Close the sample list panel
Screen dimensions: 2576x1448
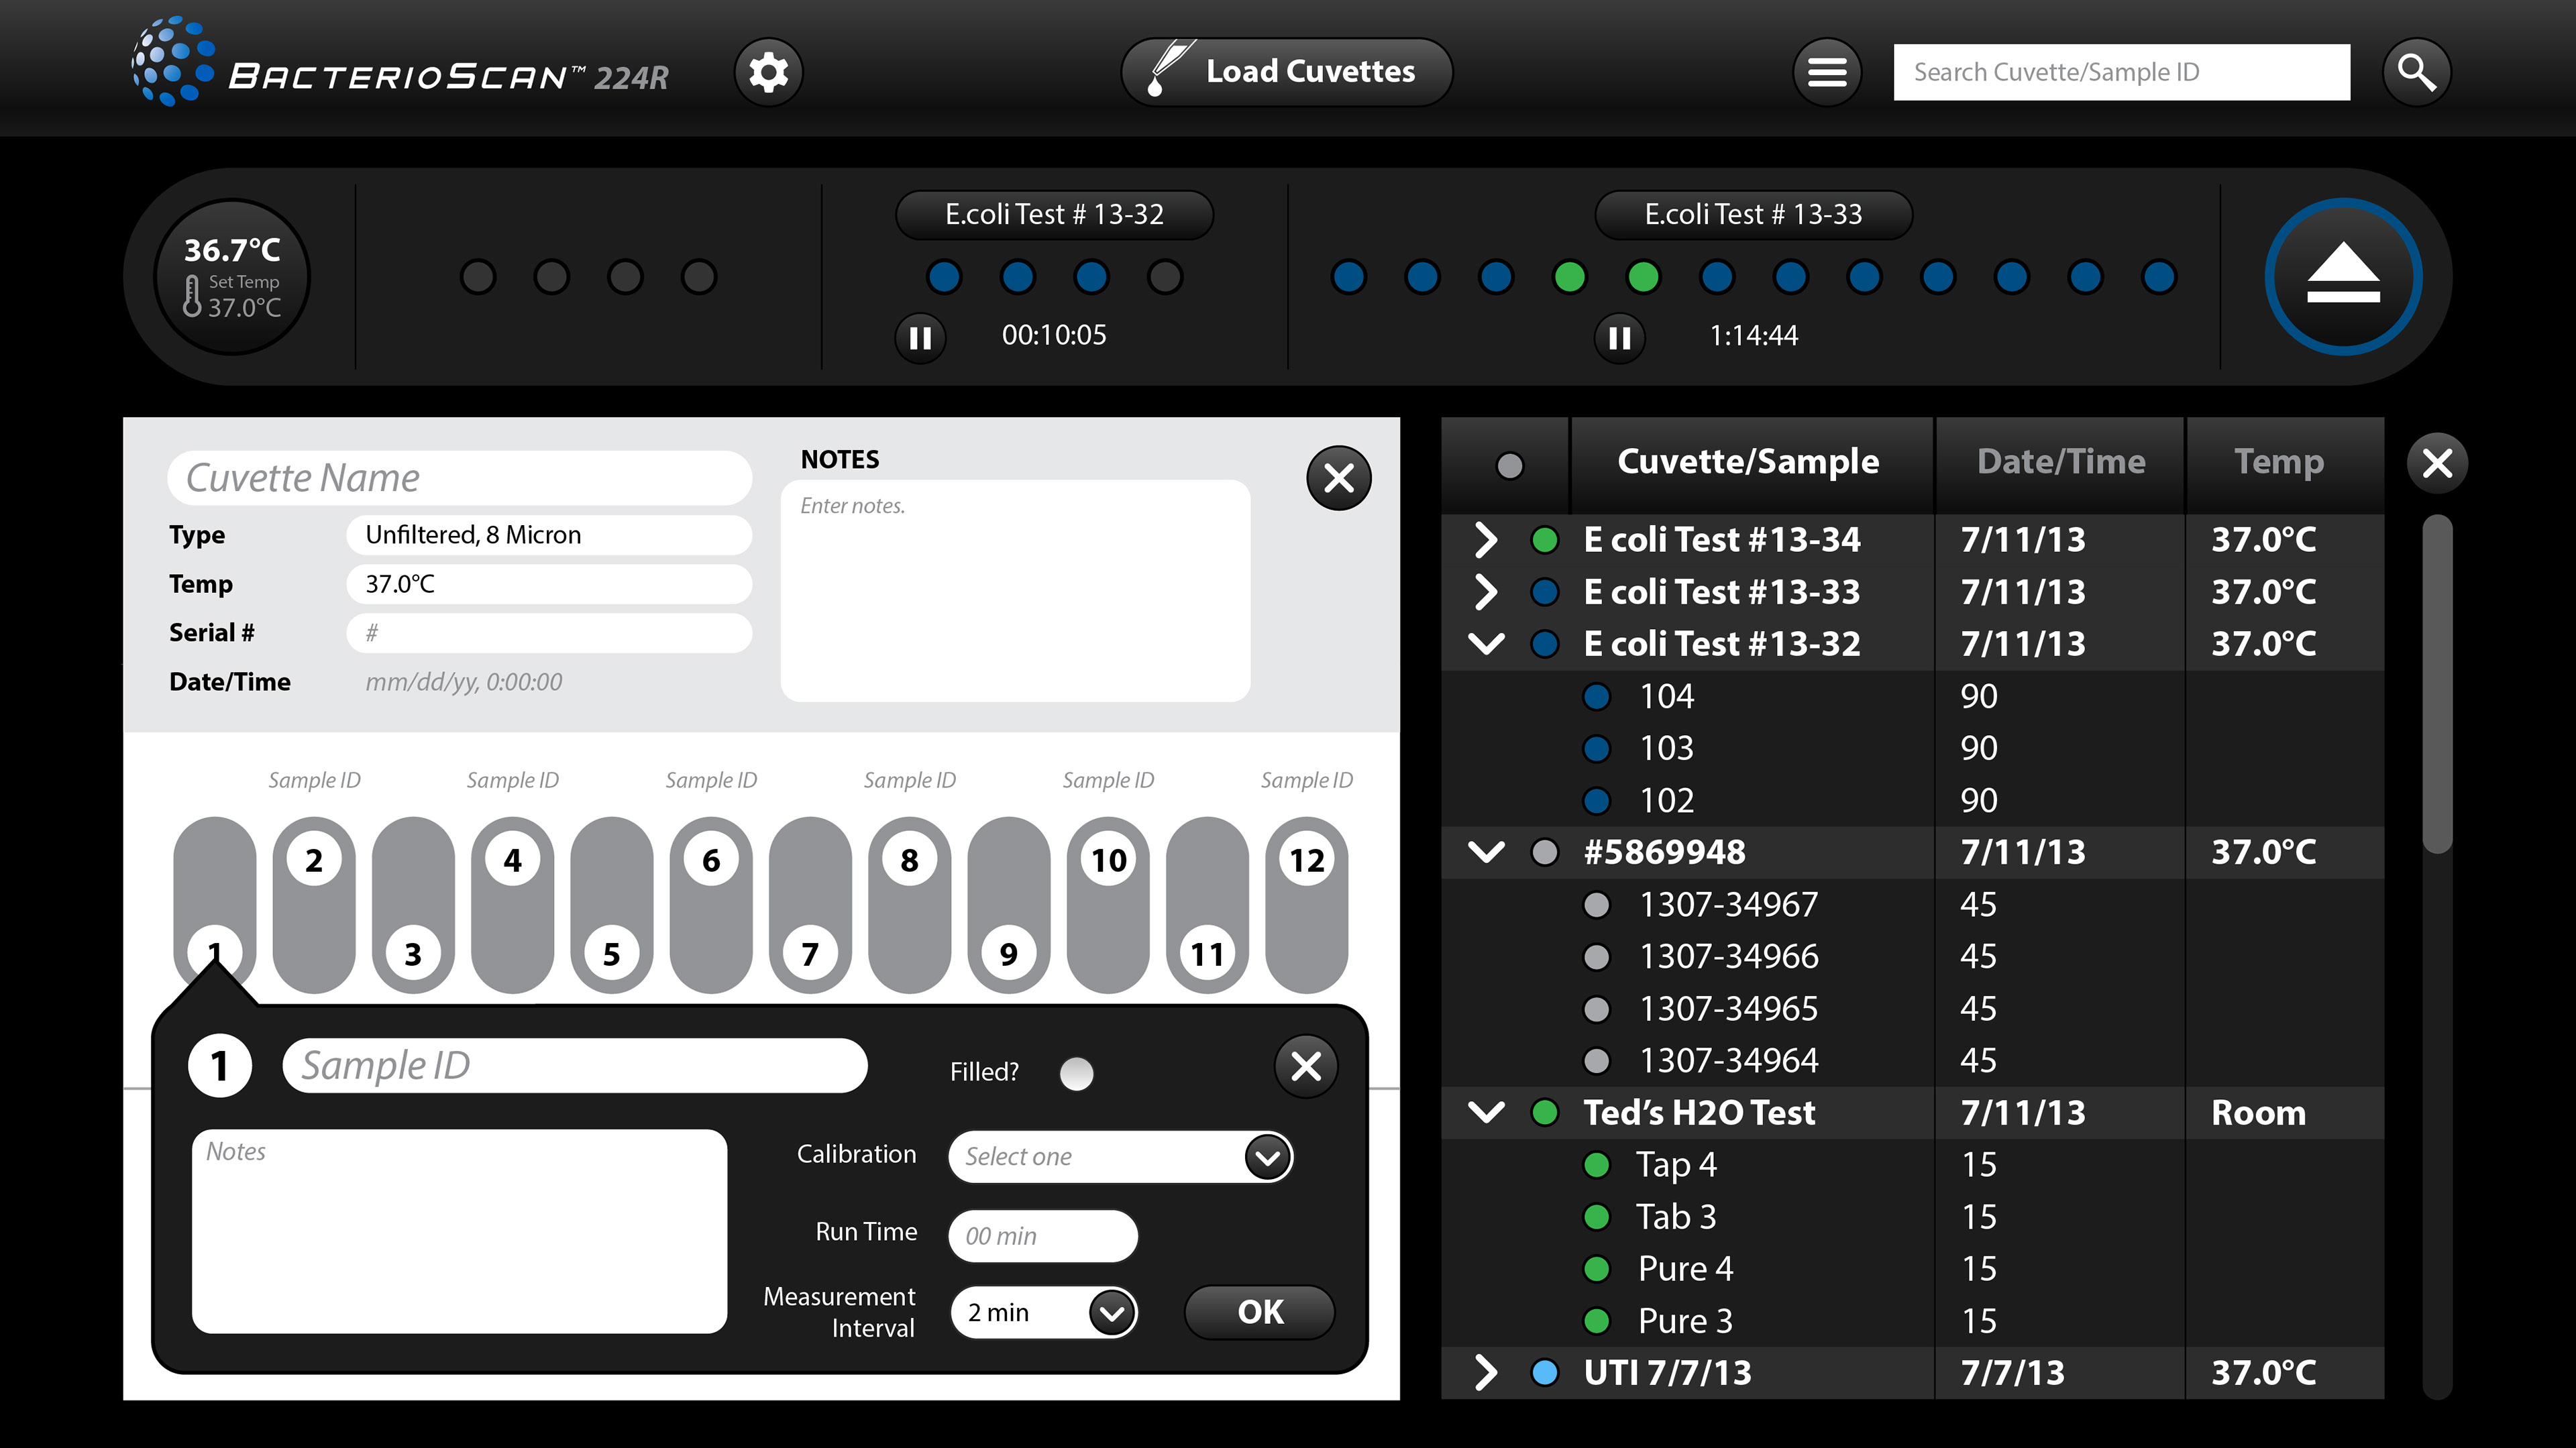point(2437,463)
